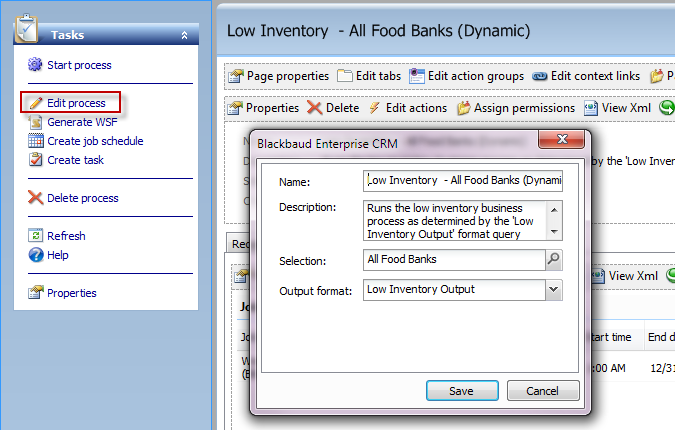The image size is (675, 430).
Task: Click the Properties icon in second toolbar
Action: [235, 108]
